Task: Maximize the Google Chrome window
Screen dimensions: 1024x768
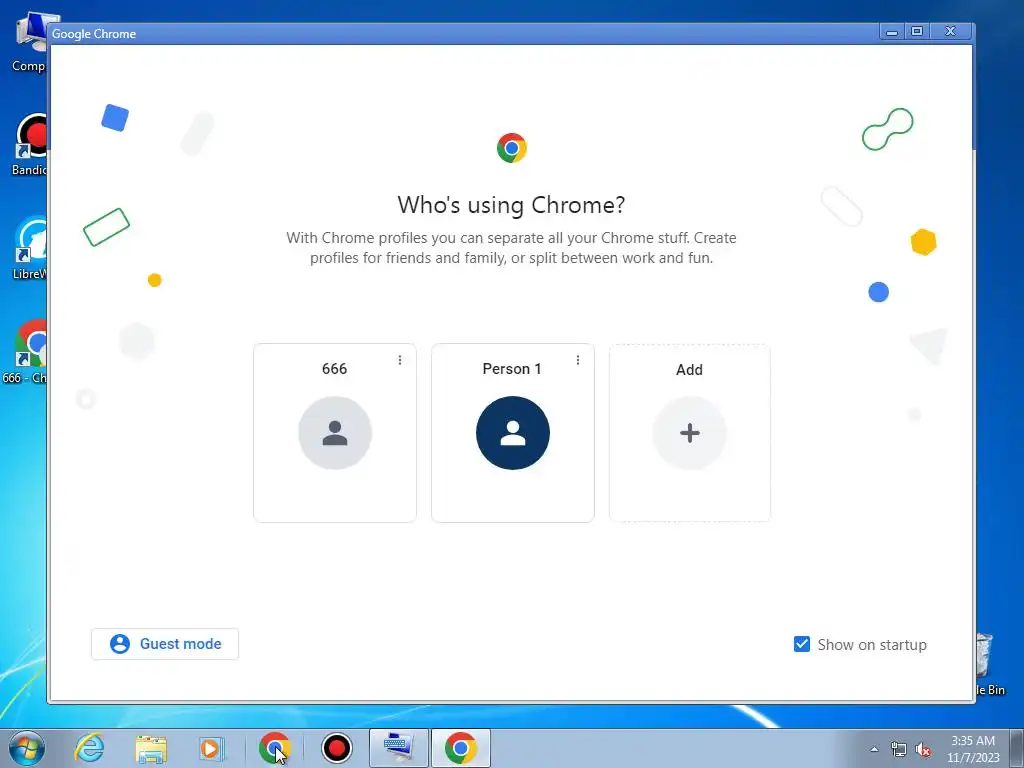Action: [x=917, y=31]
